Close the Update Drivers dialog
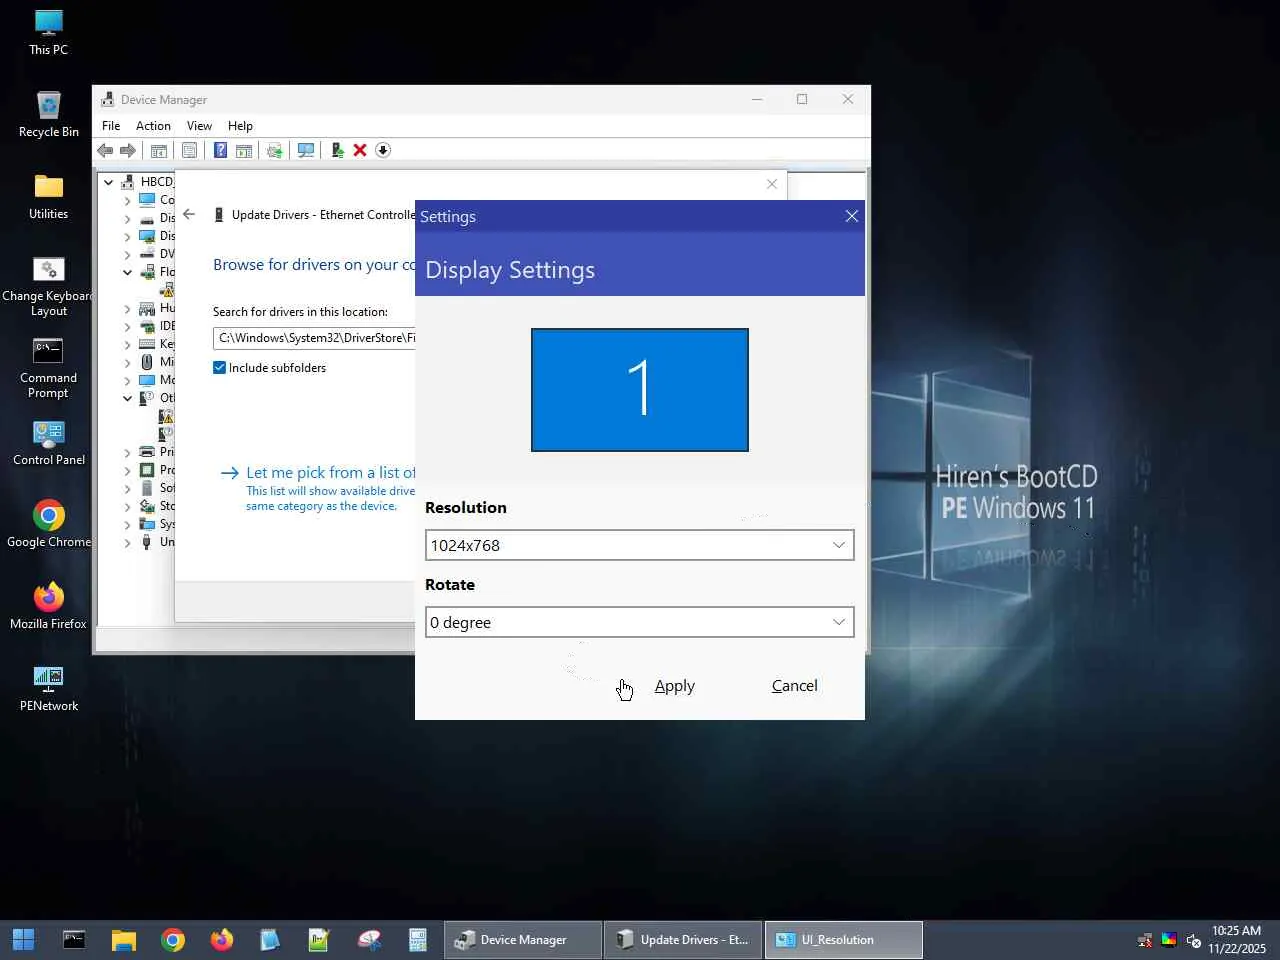The height and width of the screenshot is (960, 1280). (x=772, y=184)
